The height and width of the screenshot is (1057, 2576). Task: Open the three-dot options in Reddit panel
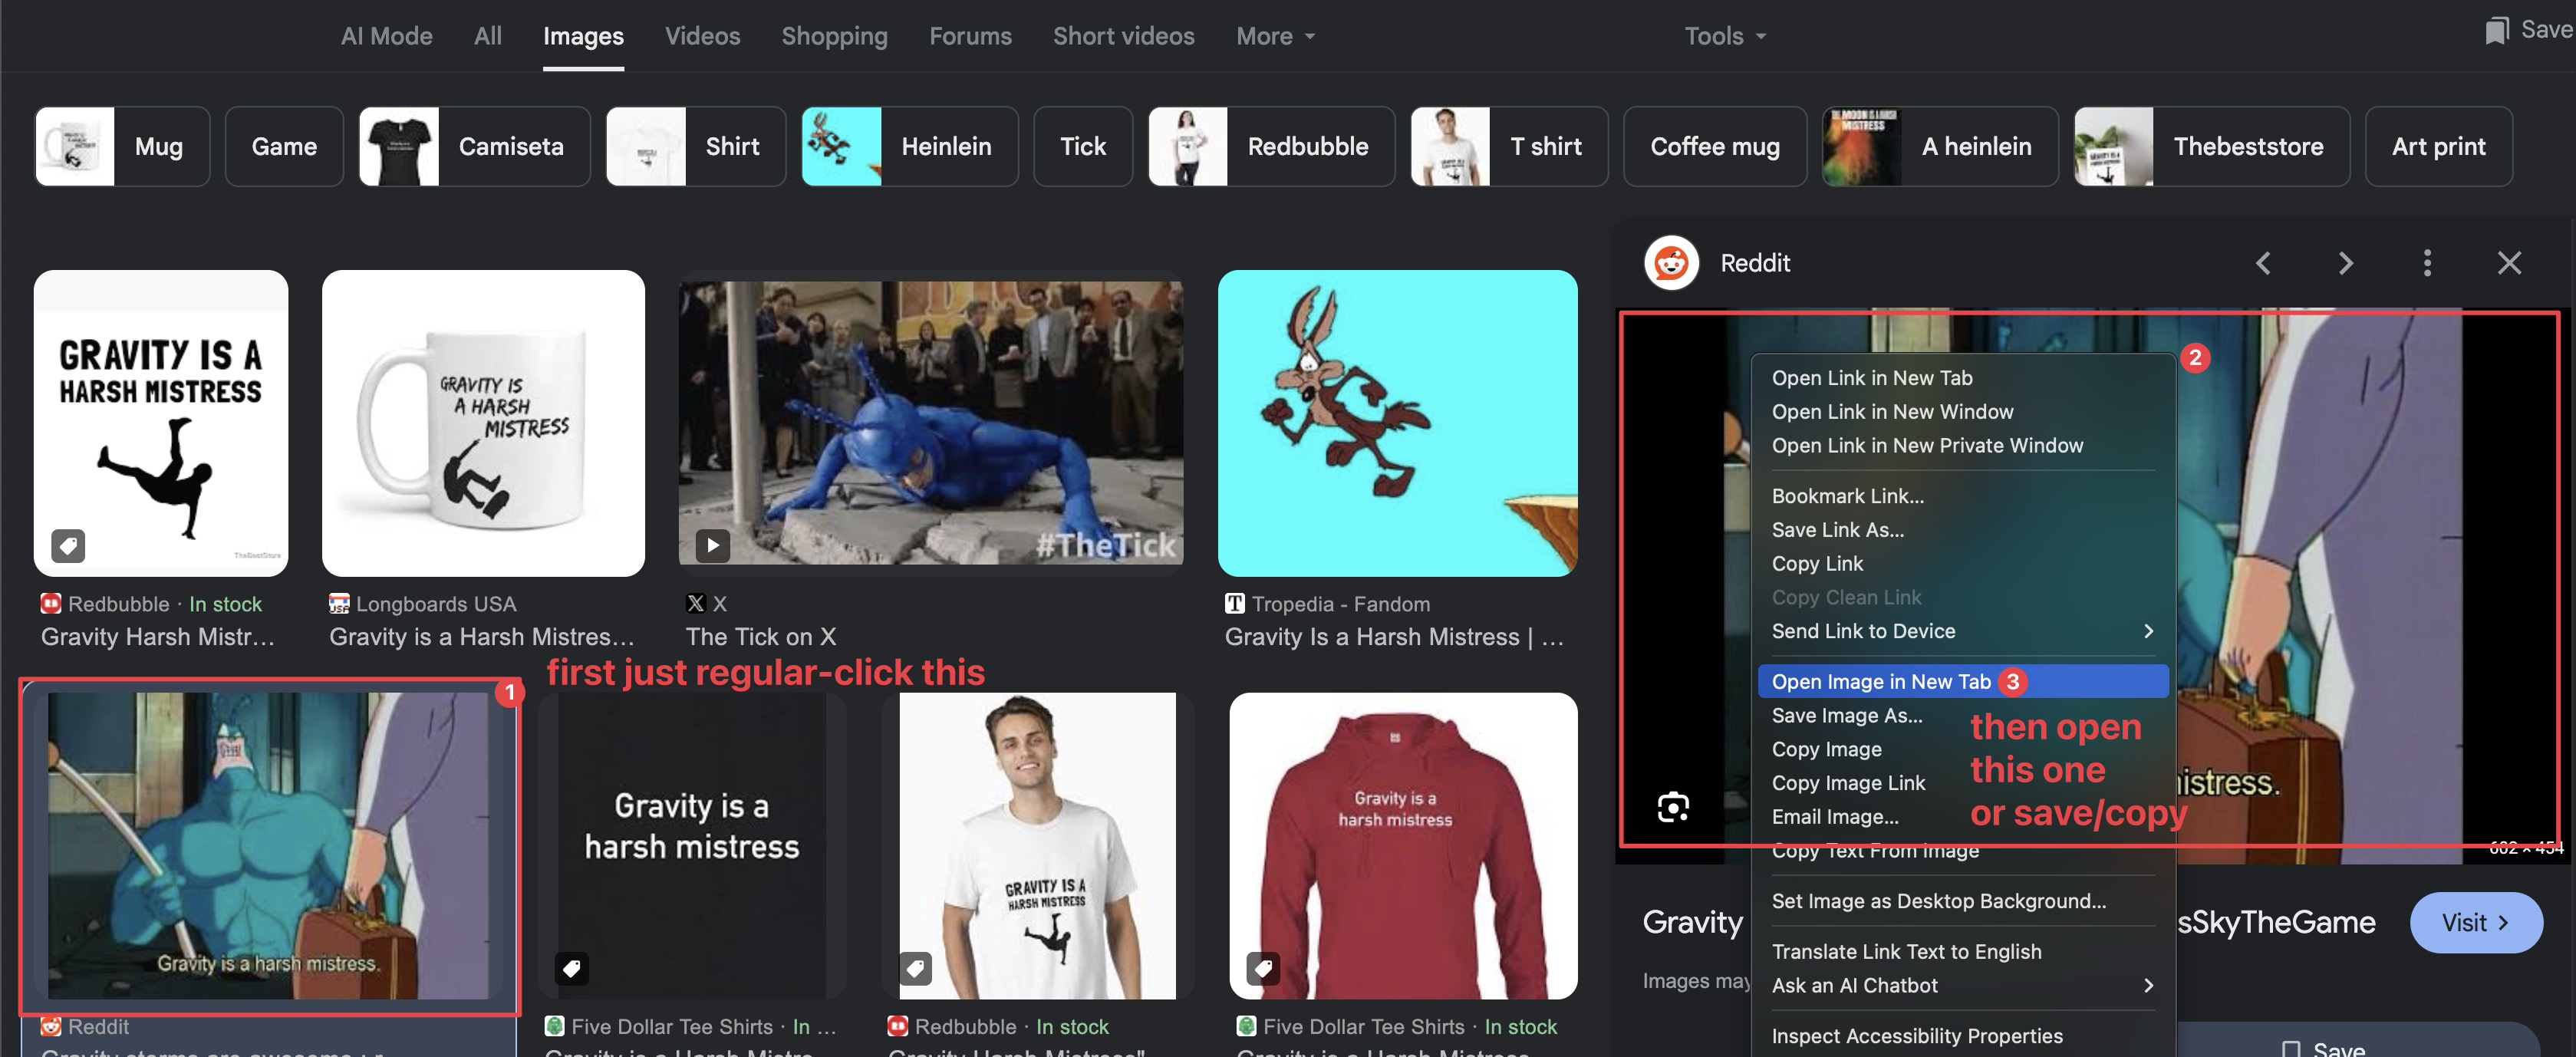(2427, 263)
